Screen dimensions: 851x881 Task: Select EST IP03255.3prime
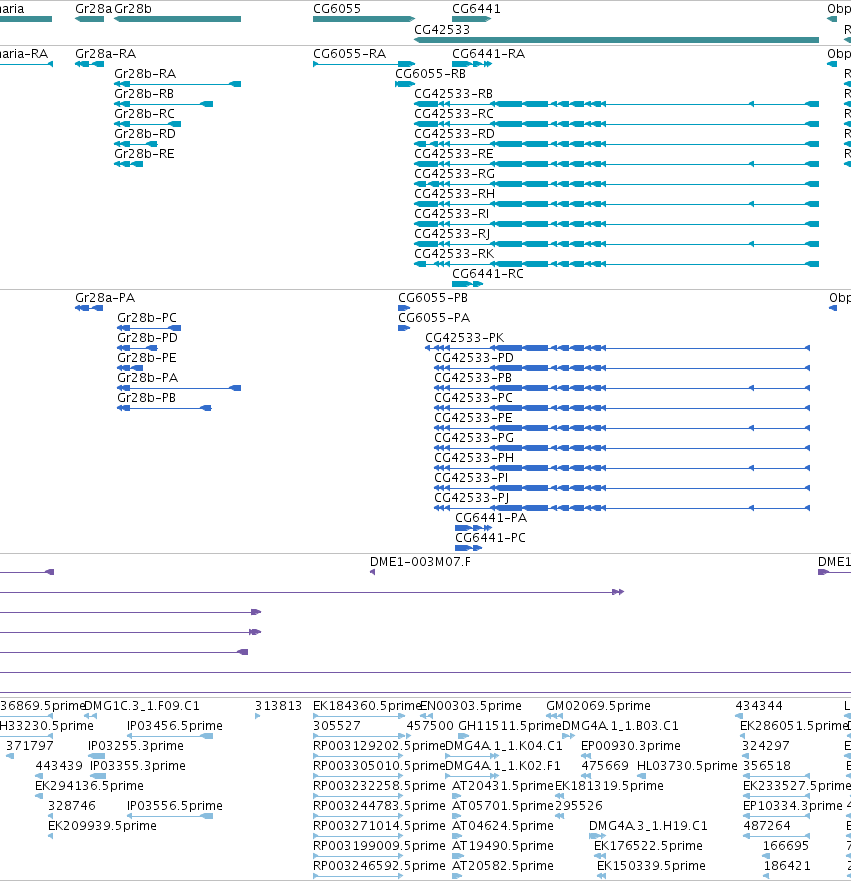[97, 756]
